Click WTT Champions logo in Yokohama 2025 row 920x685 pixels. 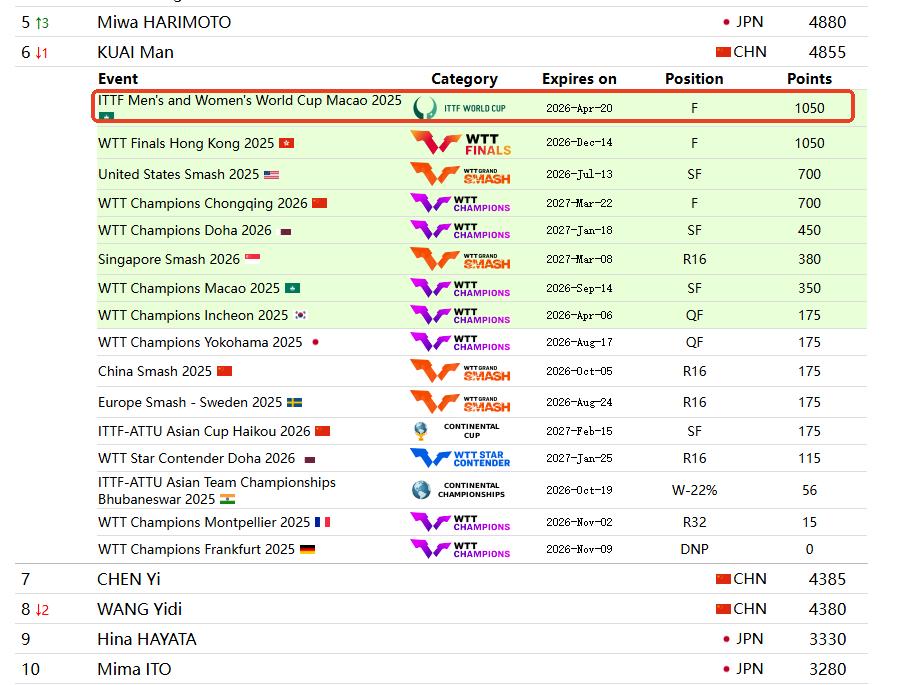461,342
